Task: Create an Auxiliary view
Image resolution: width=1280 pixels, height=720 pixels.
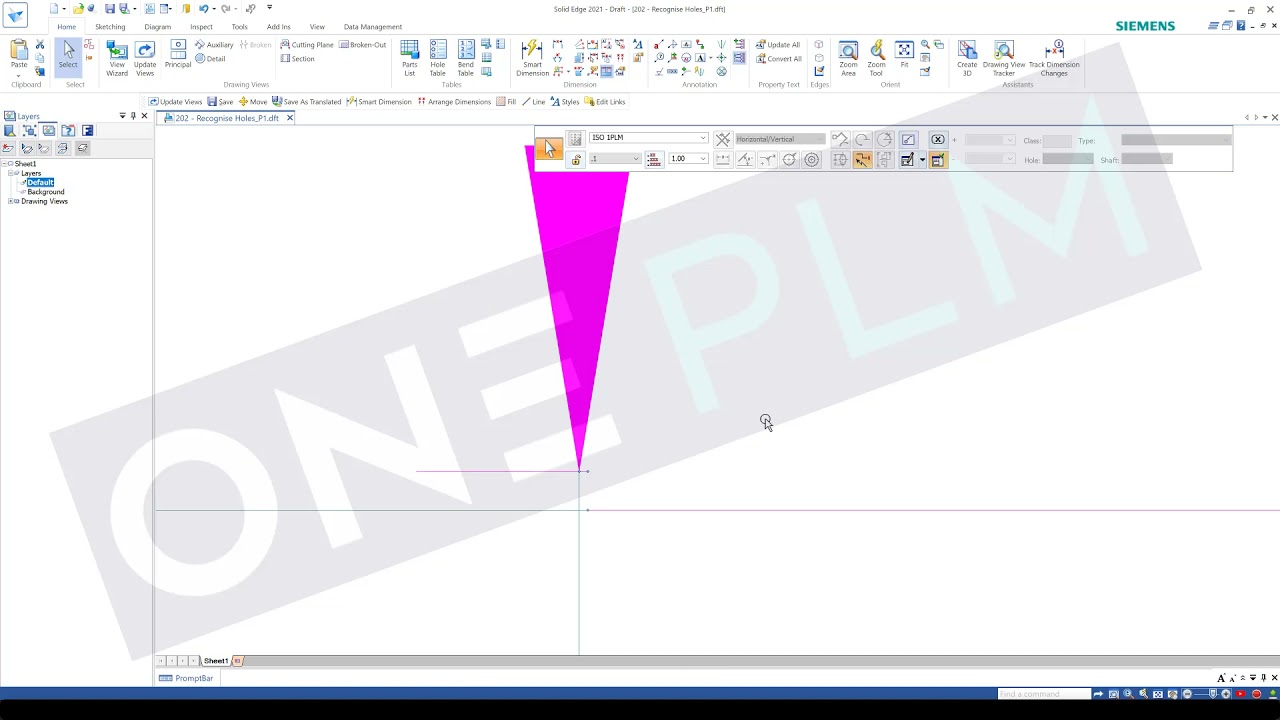Action: 214,45
